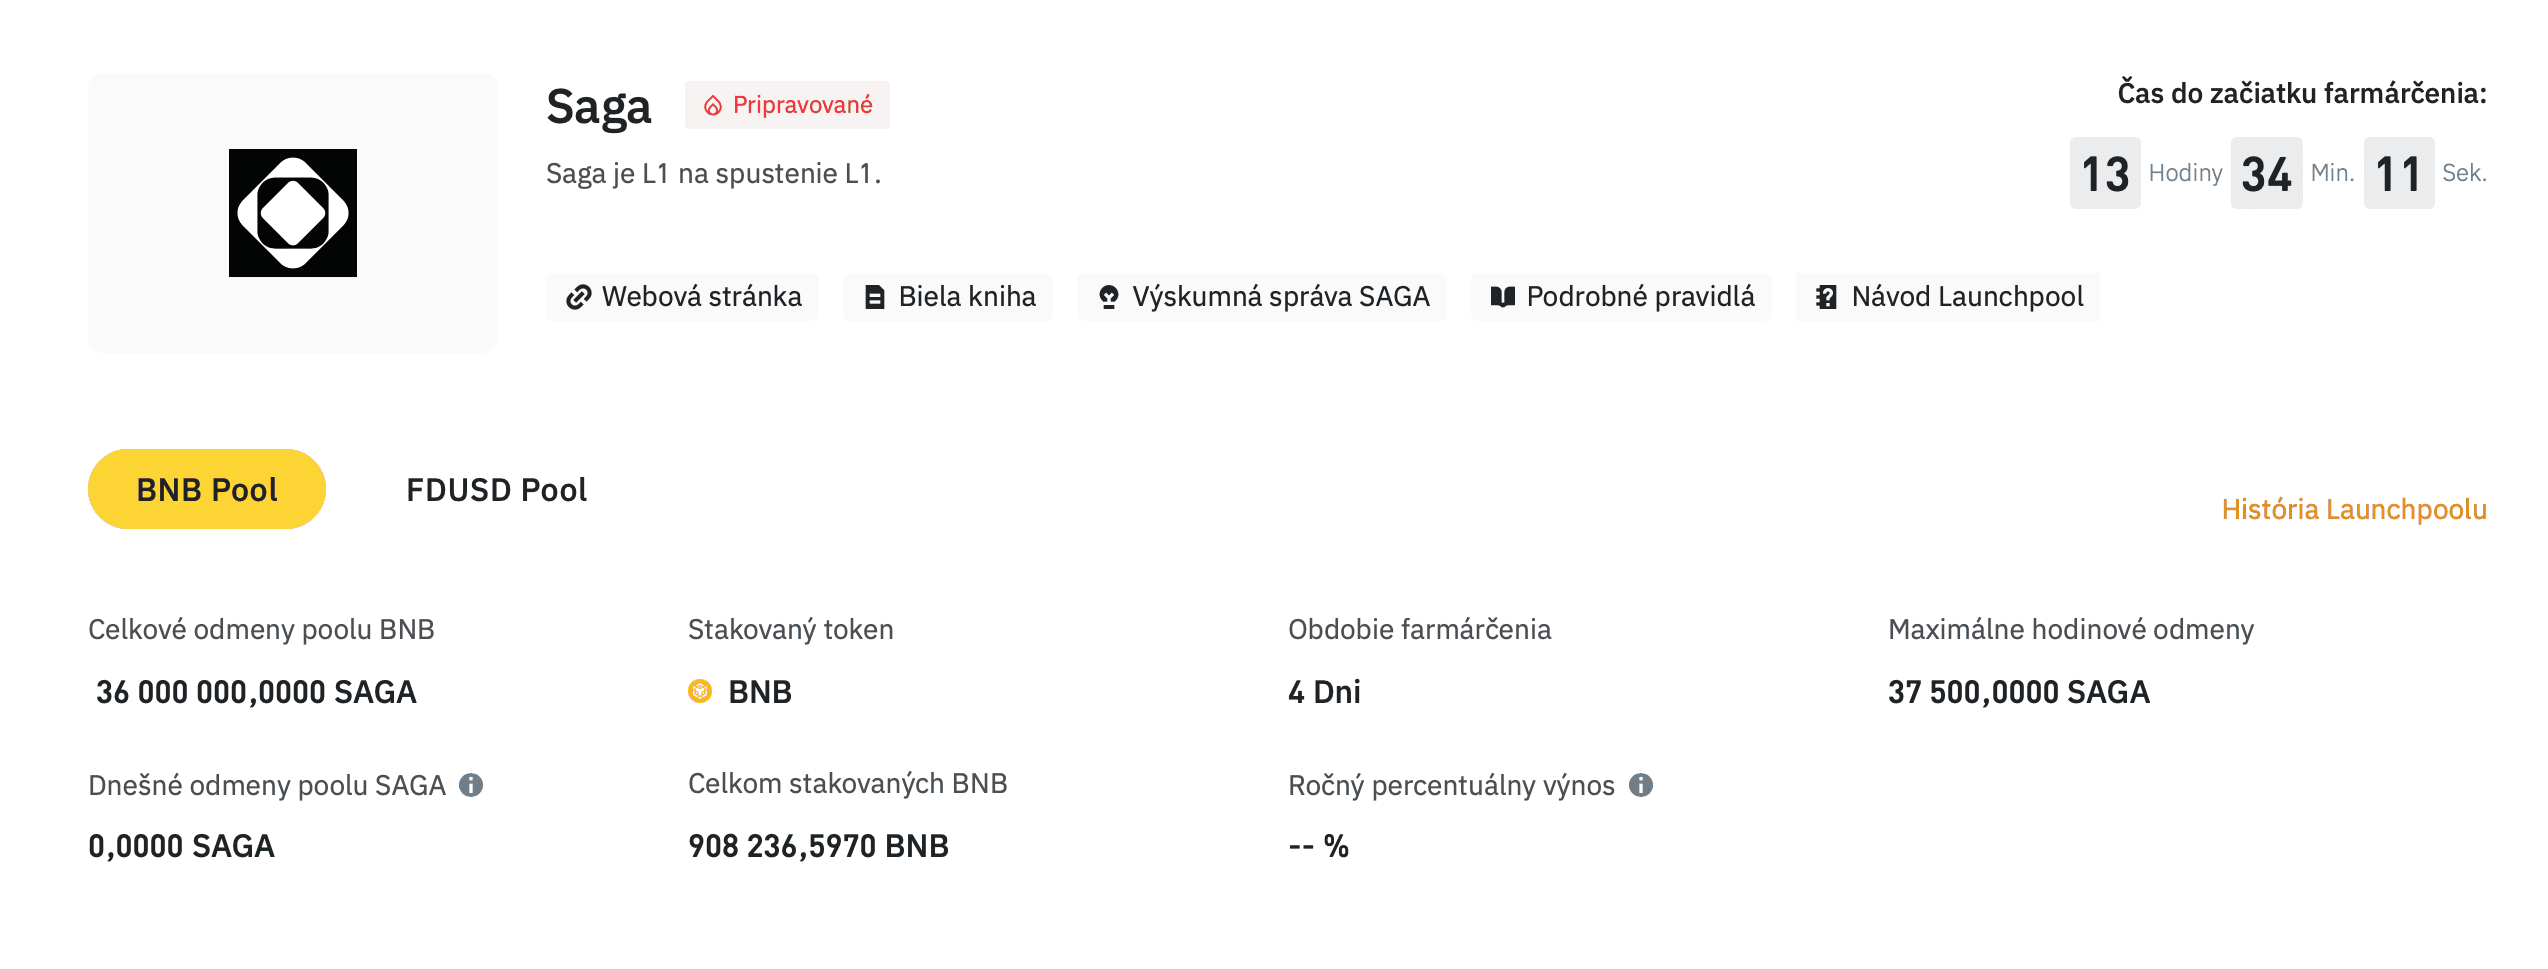Open Výskumná správa SAGA report
The image size is (2548, 969).
1280,297
